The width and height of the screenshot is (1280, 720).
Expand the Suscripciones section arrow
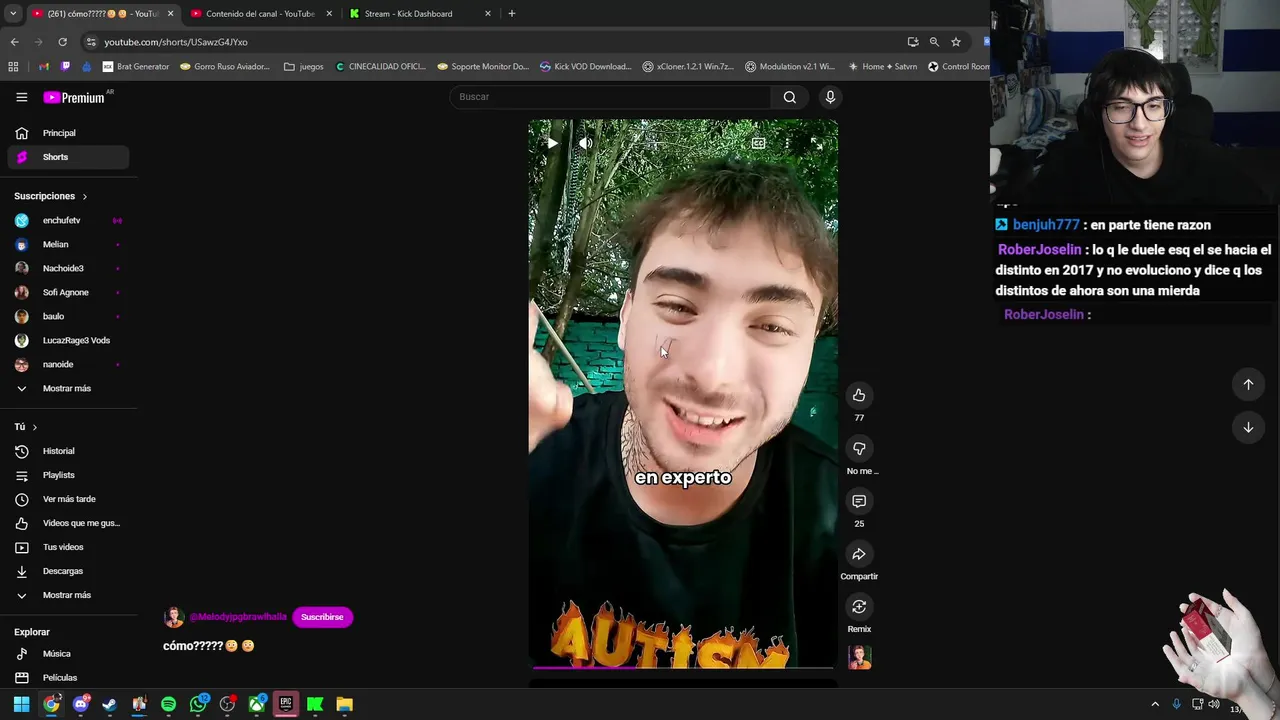tap(84, 196)
